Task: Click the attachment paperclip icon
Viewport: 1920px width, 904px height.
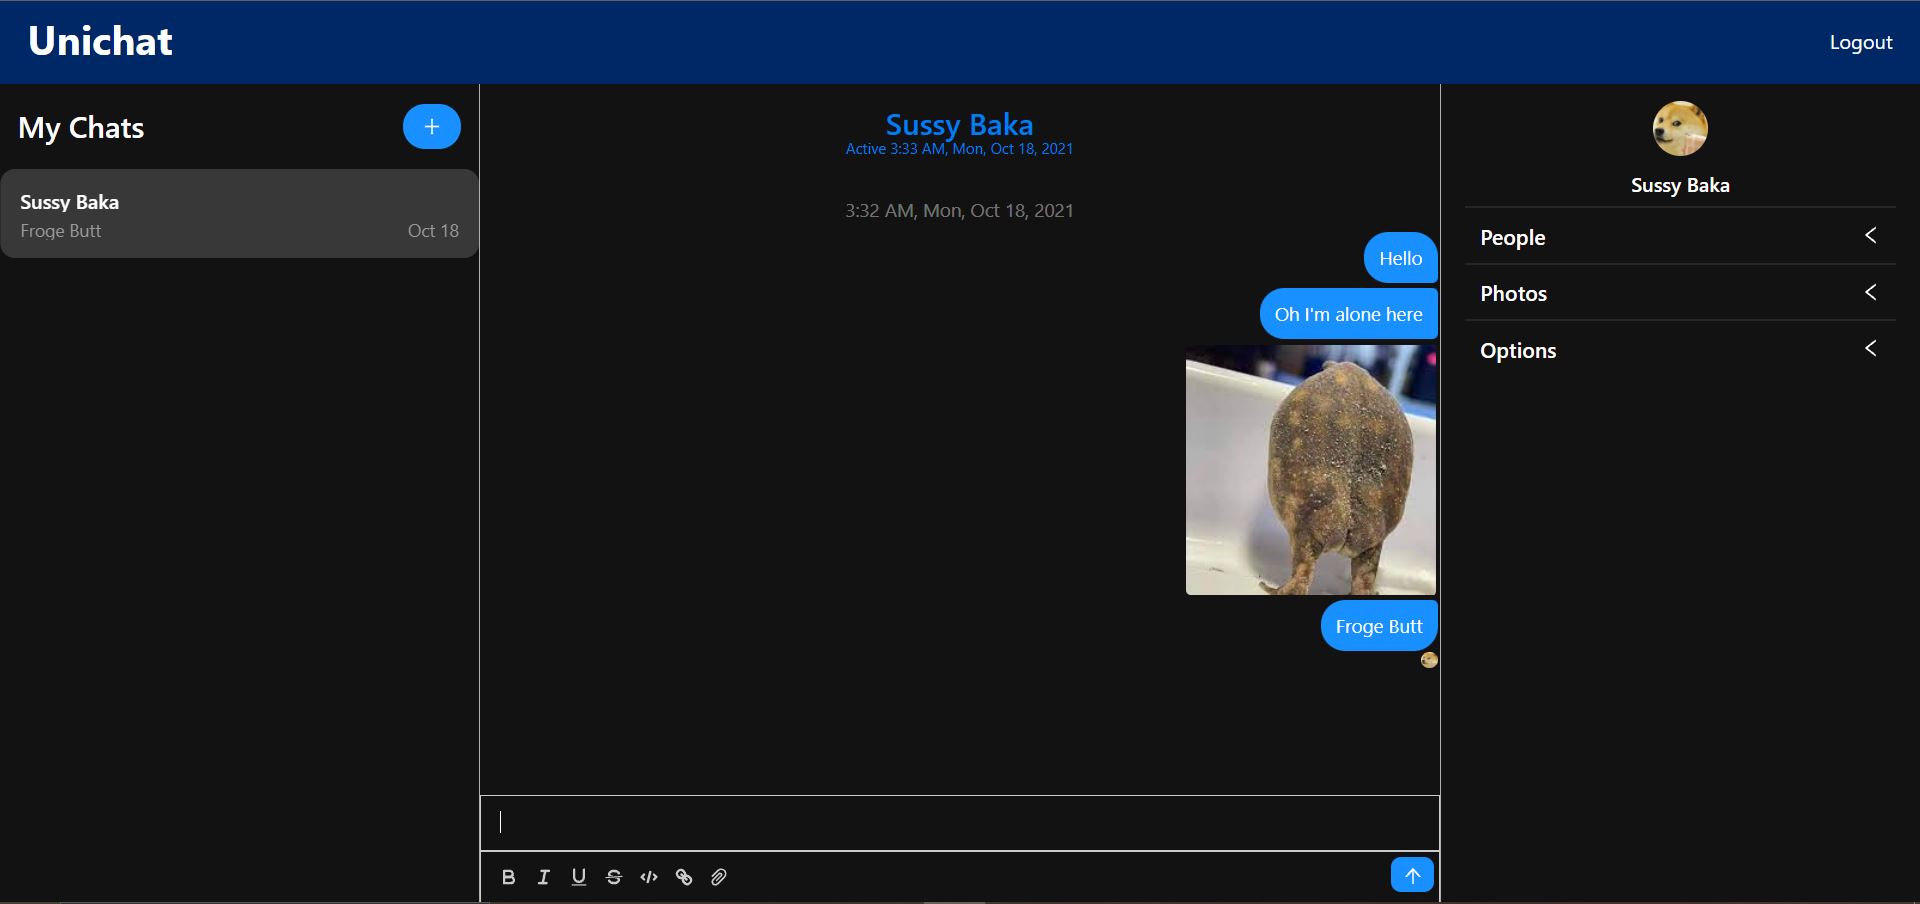Action: (718, 877)
